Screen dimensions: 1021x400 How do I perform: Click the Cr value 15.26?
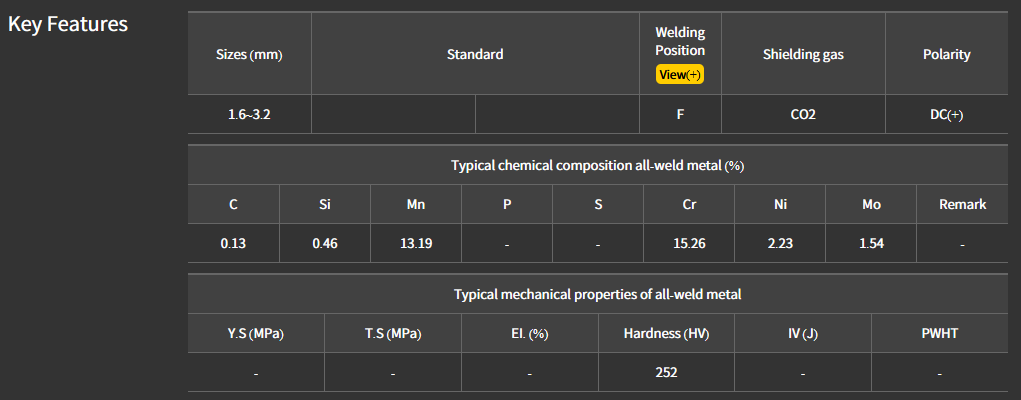pos(689,244)
